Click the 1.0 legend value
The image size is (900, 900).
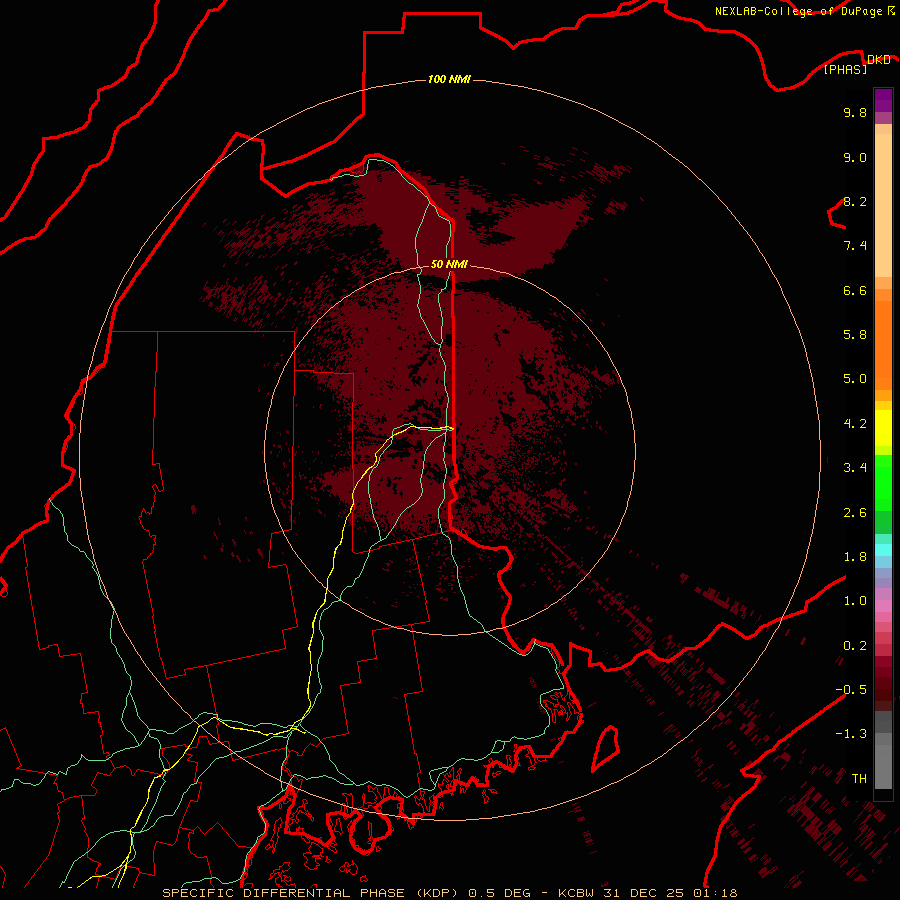click(855, 601)
